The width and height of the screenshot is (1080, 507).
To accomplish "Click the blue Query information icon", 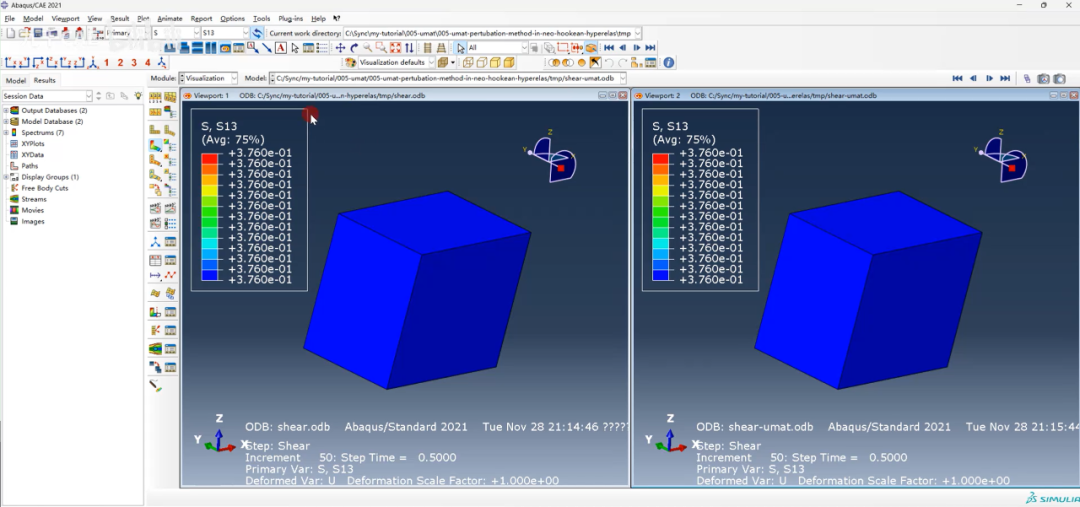I will coord(669,63).
